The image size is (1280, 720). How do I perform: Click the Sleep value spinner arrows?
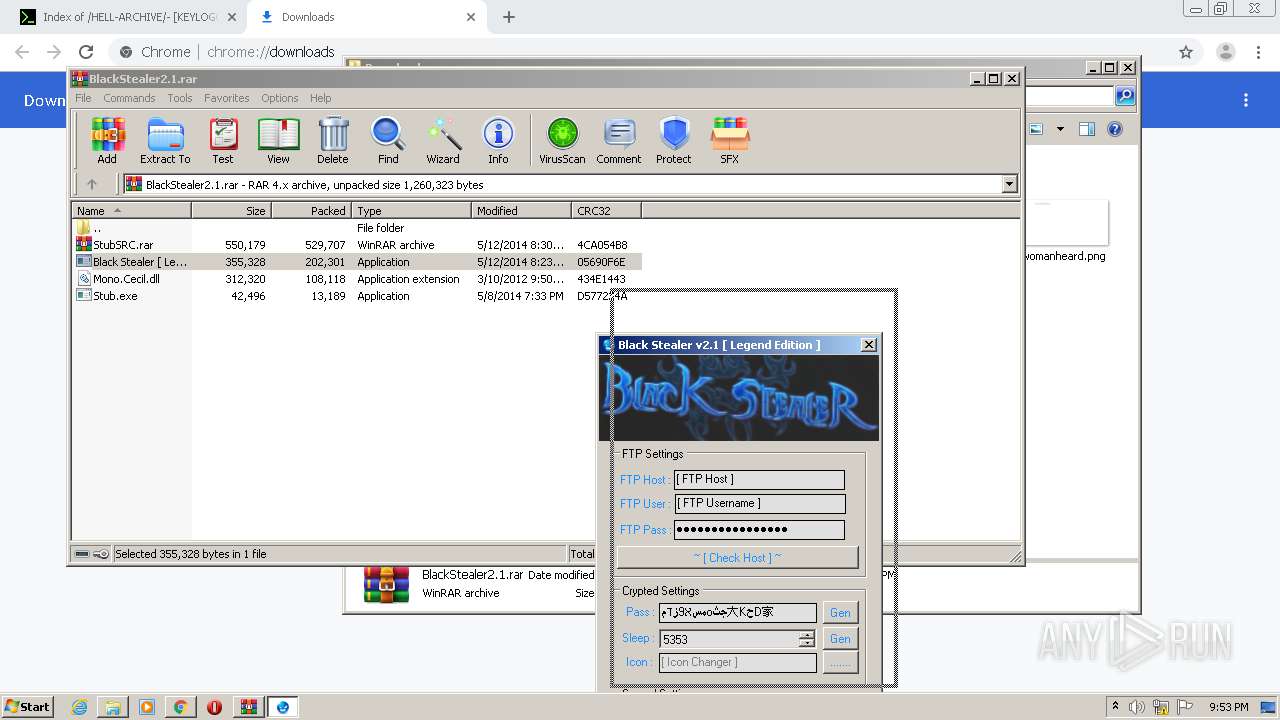coord(806,639)
